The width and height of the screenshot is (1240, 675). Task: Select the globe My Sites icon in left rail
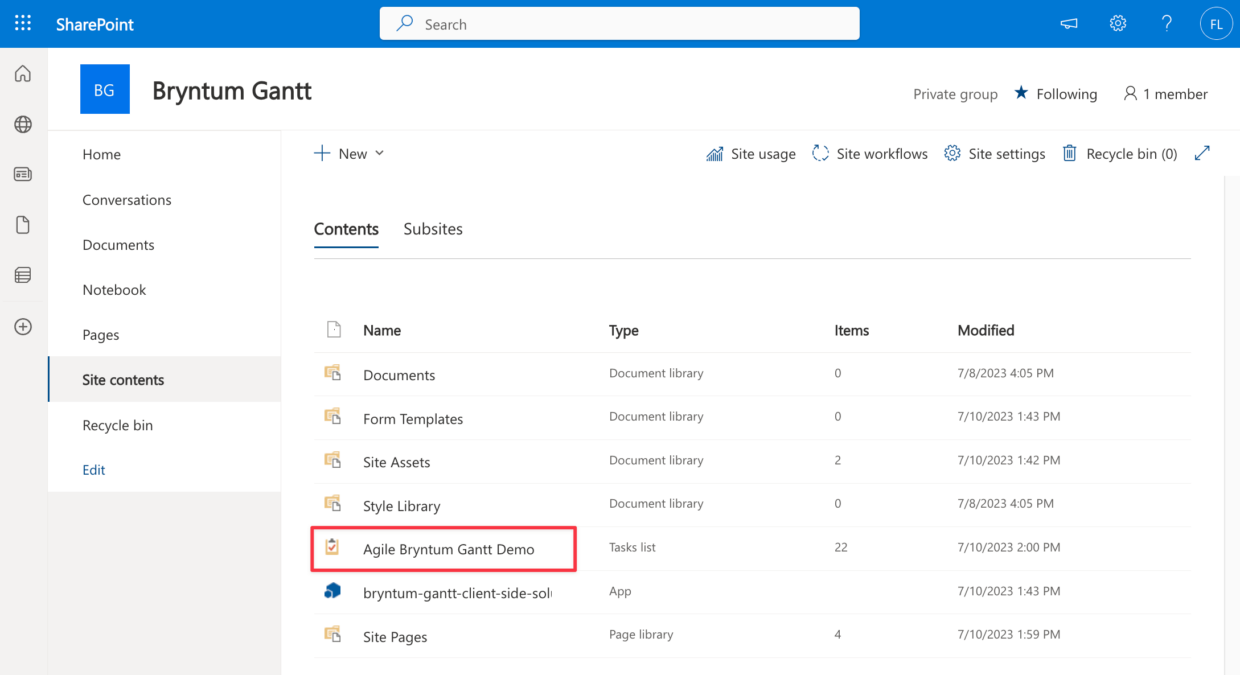point(22,124)
